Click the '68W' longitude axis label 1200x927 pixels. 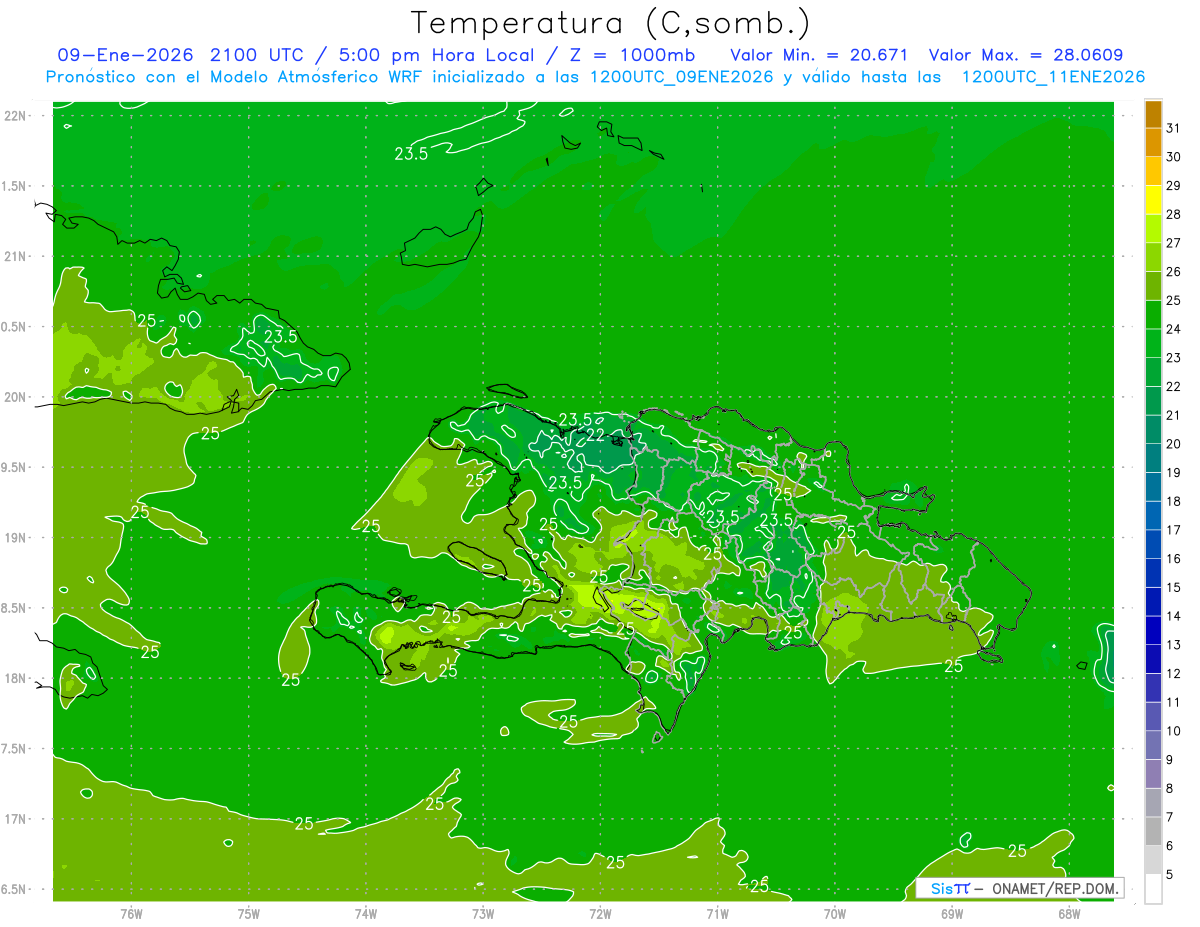[1069, 914]
